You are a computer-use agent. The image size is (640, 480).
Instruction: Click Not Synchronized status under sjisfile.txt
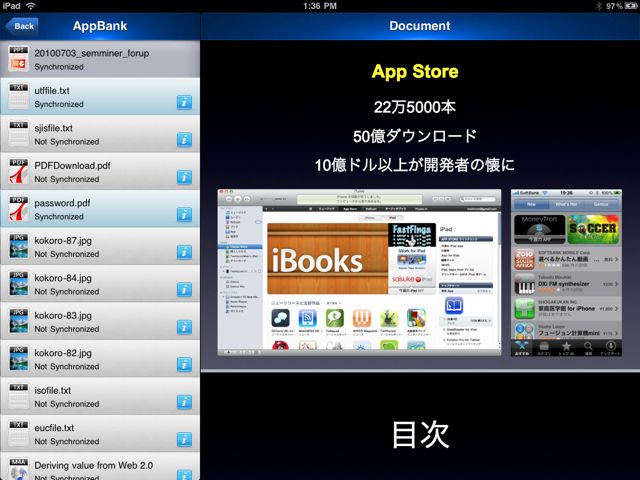67,142
